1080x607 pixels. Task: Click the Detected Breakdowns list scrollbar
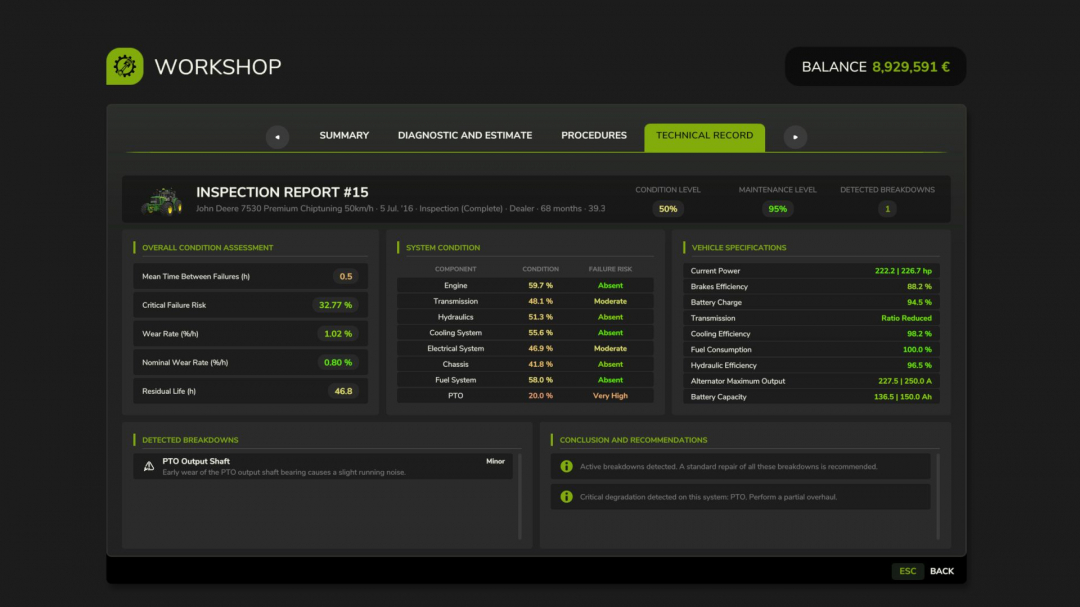(520, 496)
